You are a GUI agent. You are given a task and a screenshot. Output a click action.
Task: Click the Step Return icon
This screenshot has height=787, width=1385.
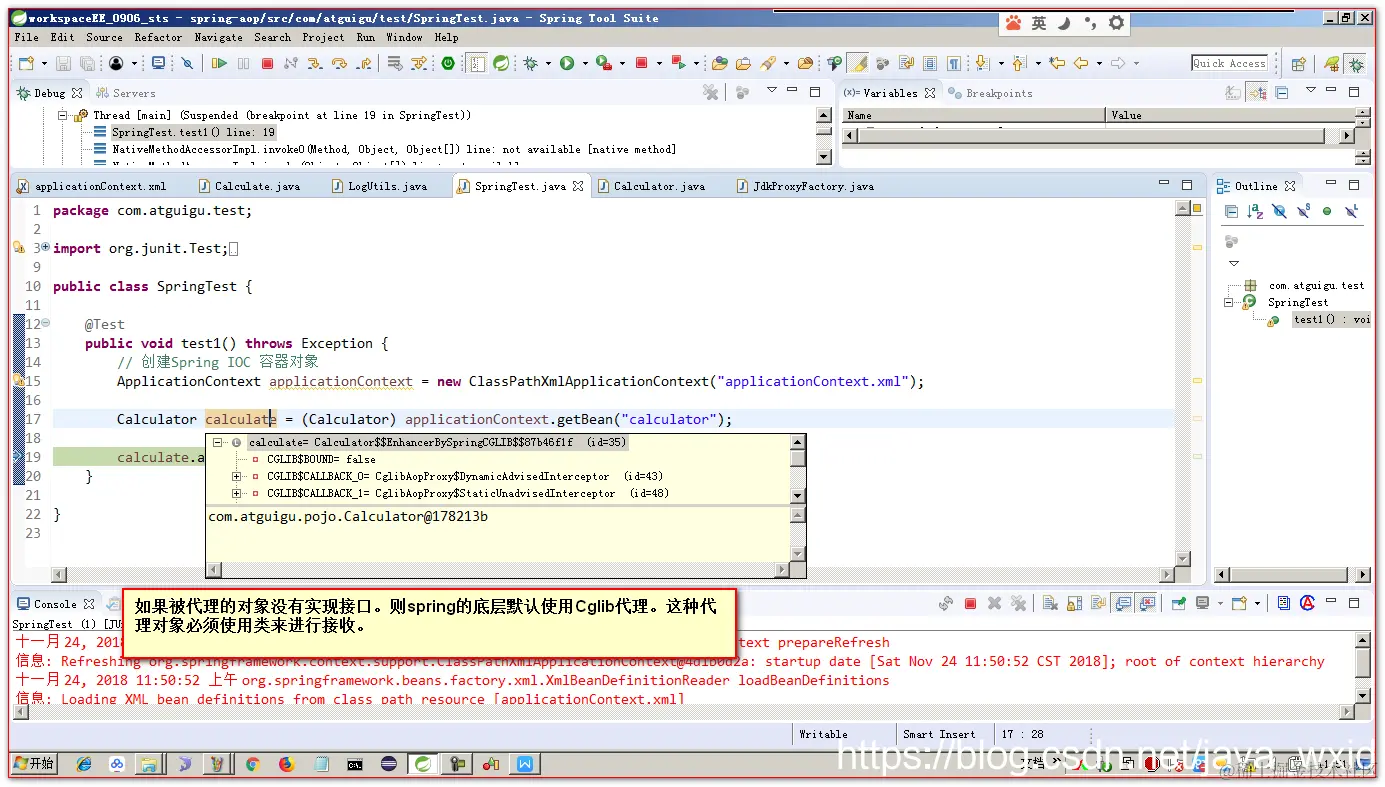pyautogui.click(x=364, y=63)
